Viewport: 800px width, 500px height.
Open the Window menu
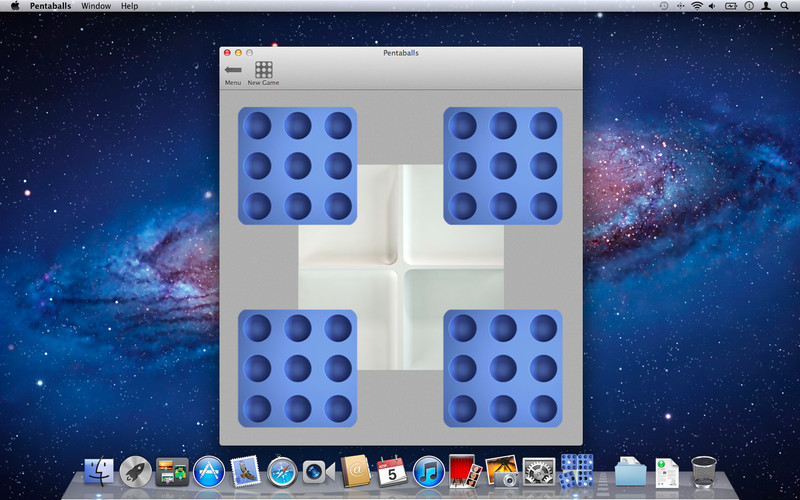[96, 6]
